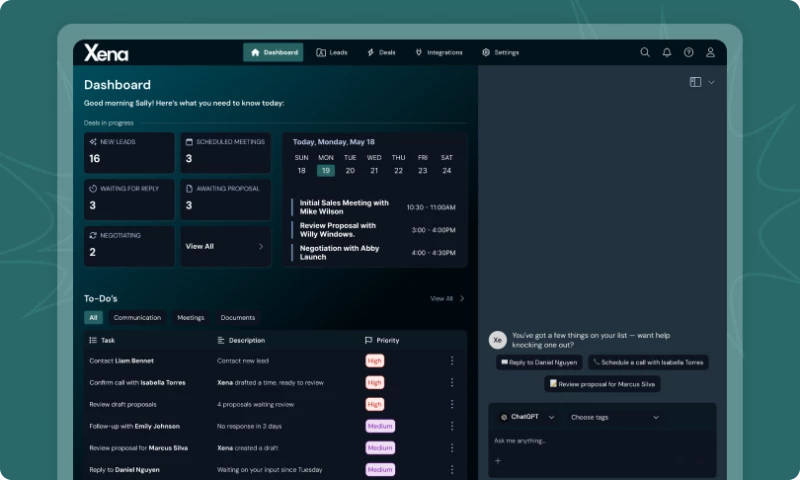Click the help question mark icon

pyautogui.click(x=689, y=52)
